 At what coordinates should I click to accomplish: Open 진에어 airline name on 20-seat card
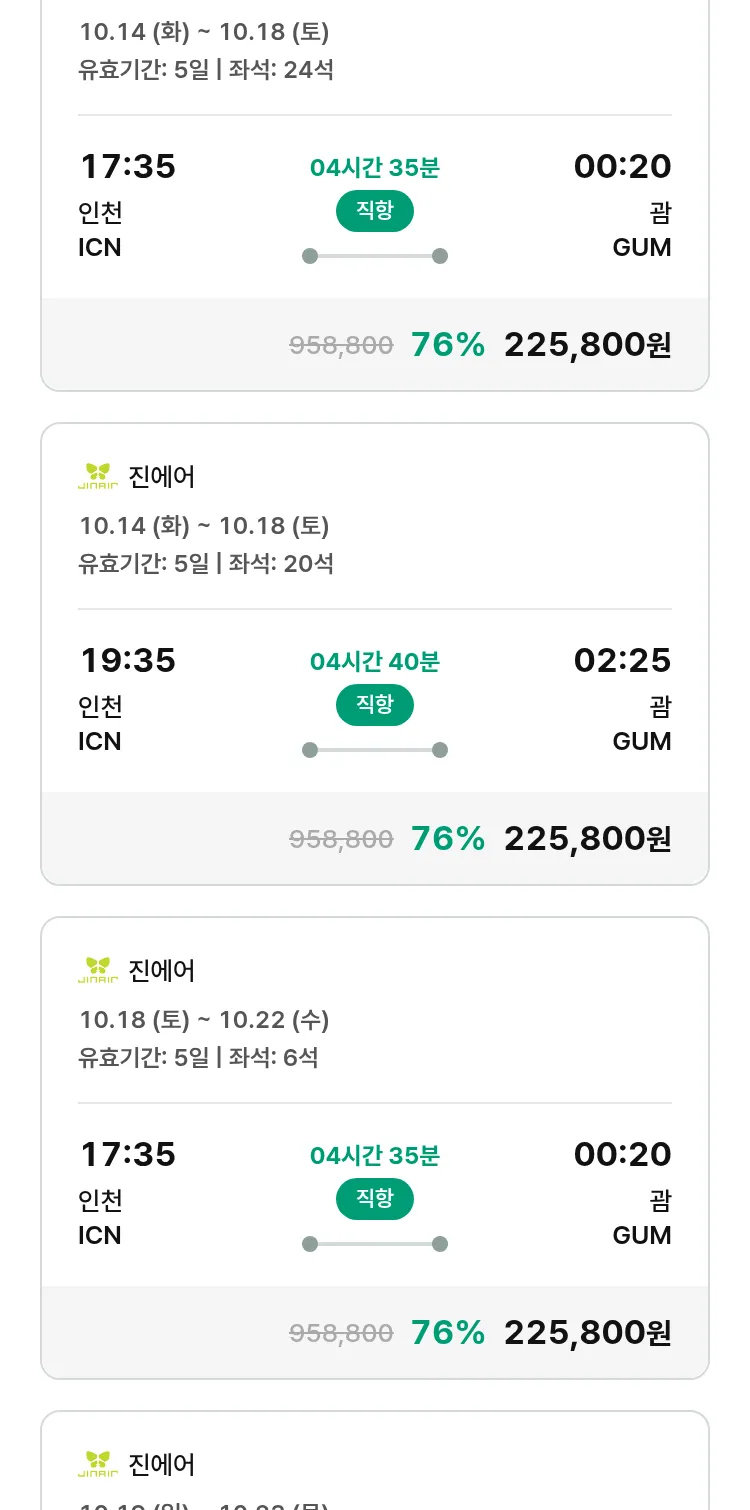(162, 476)
